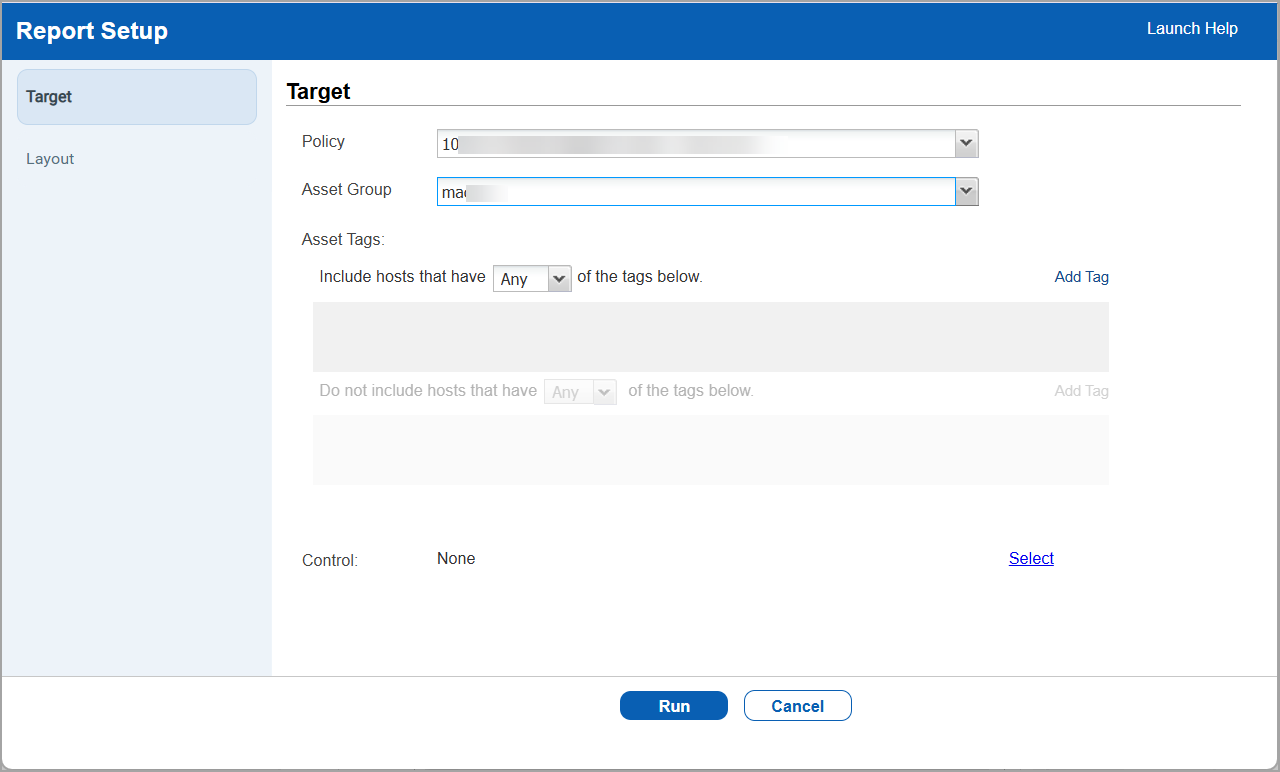Switch to the Layout tab

[50, 158]
